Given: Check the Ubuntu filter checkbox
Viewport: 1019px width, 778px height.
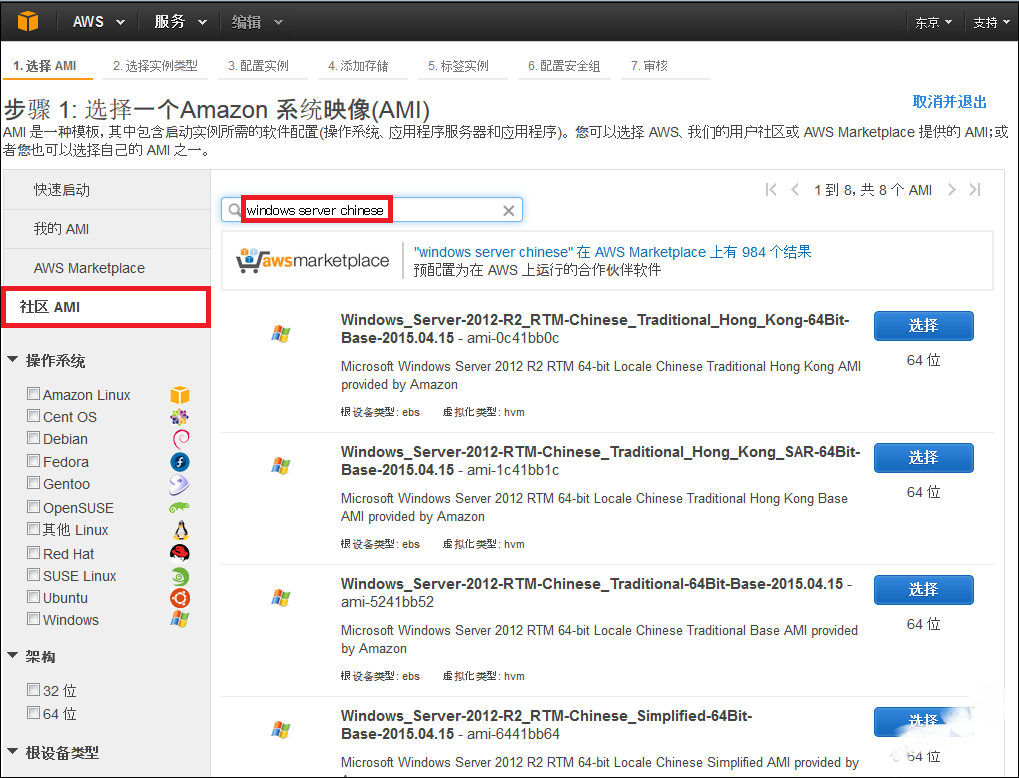Looking at the screenshot, I should pyautogui.click(x=33, y=596).
